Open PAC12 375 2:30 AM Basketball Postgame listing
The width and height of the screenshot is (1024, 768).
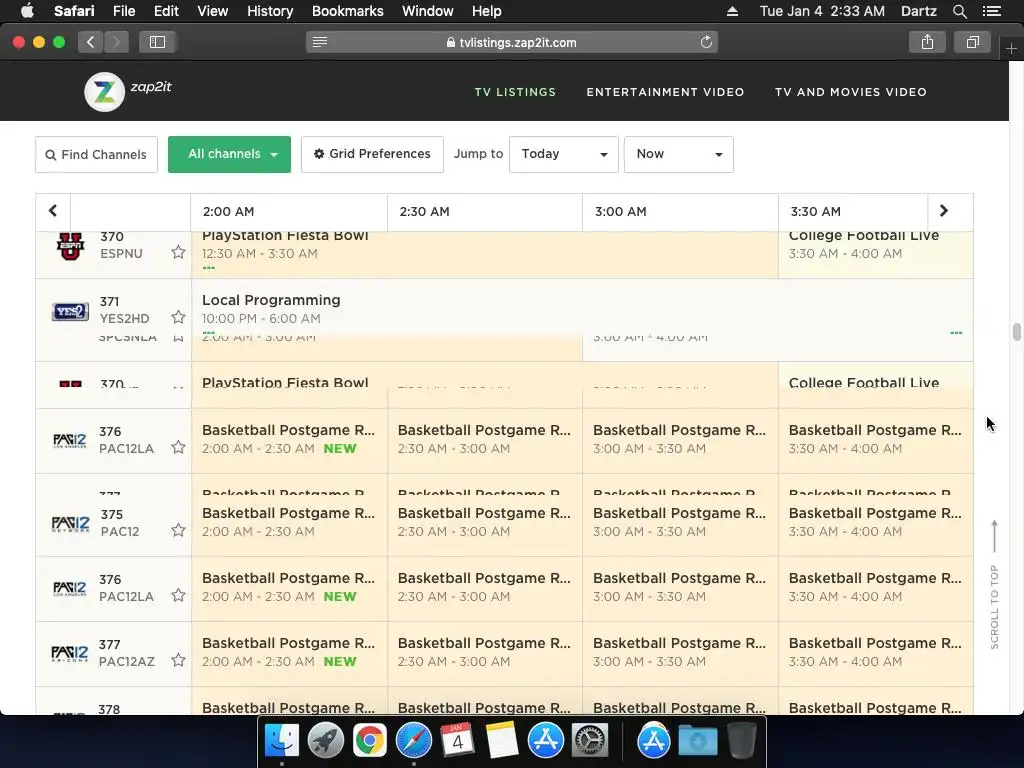pyautogui.click(x=485, y=524)
